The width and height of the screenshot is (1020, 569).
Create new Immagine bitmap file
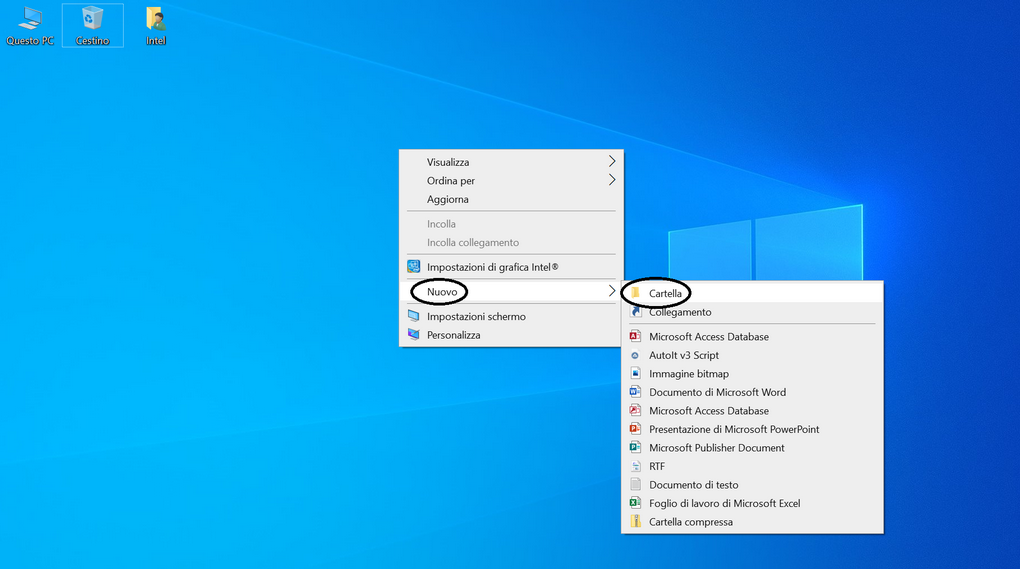point(753,373)
